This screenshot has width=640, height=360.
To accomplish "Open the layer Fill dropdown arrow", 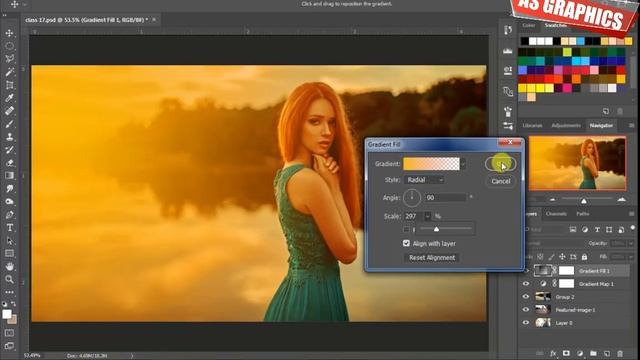I will click(631, 257).
